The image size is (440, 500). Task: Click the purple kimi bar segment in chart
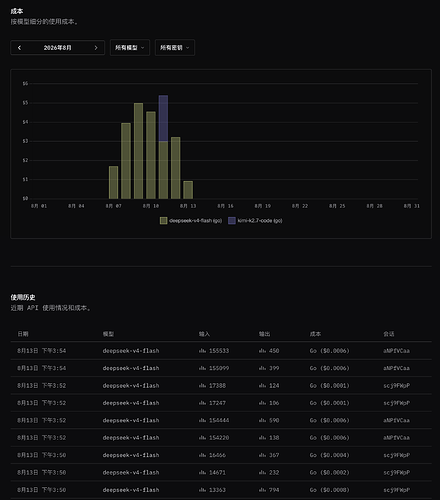(163, 118)
